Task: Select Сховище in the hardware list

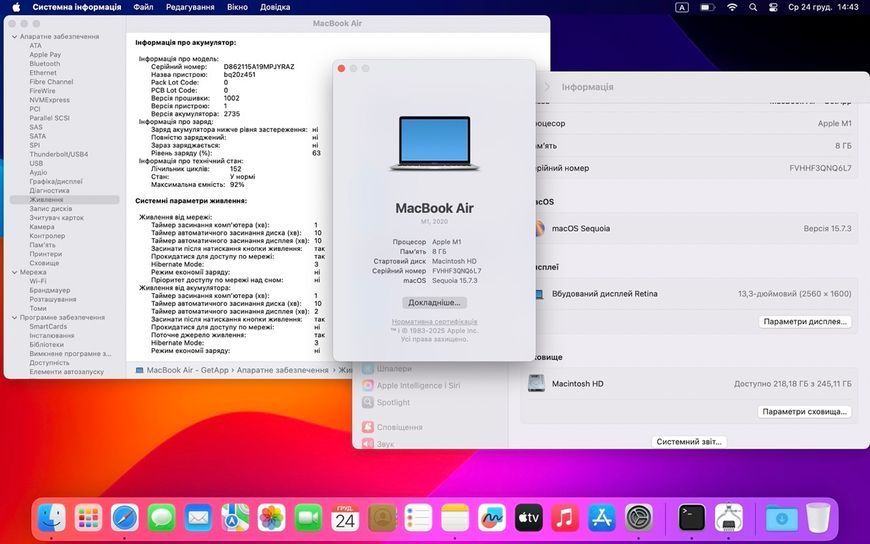Action: [x=44, y=263]
